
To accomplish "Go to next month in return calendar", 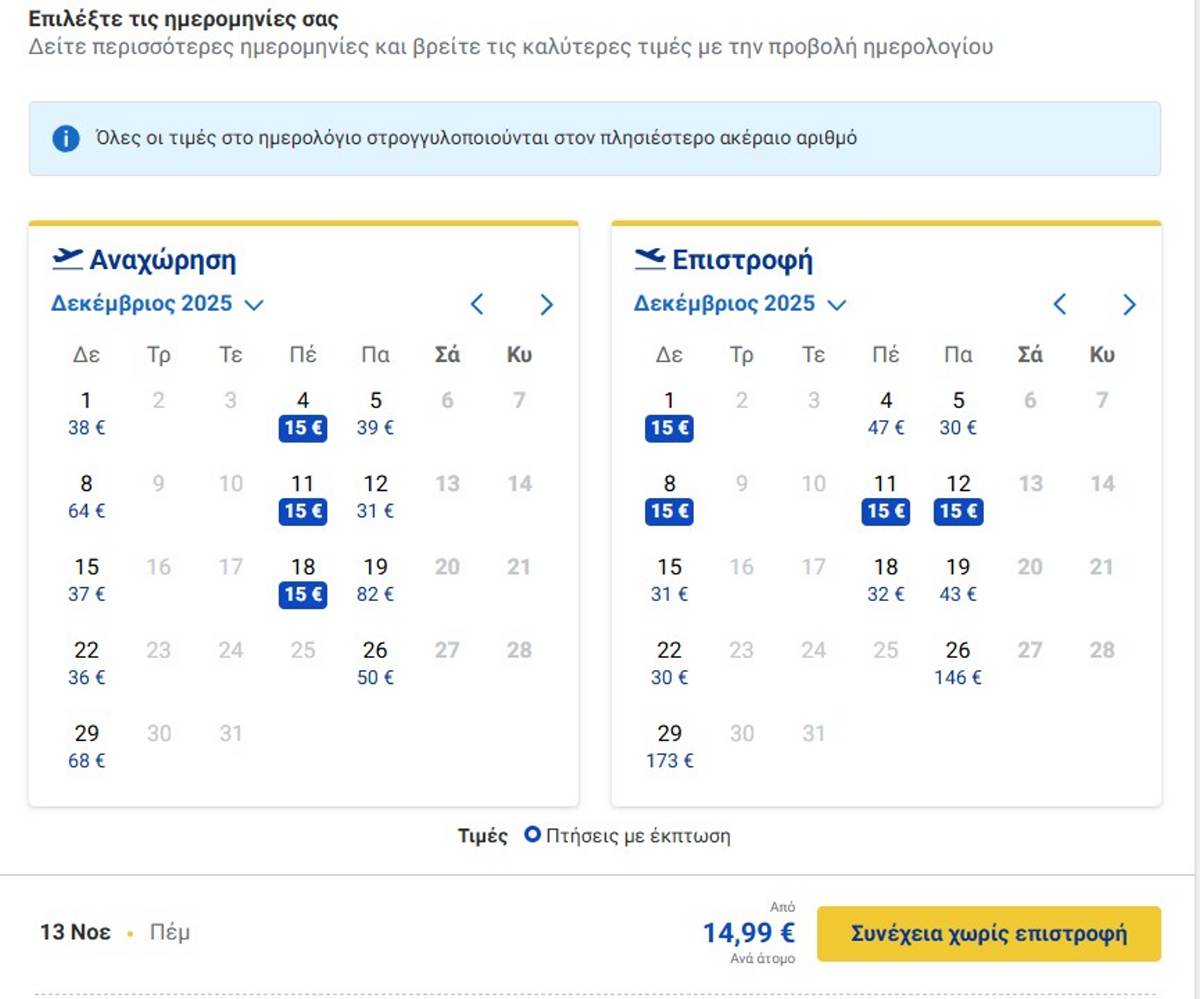I will [1129, 304].
